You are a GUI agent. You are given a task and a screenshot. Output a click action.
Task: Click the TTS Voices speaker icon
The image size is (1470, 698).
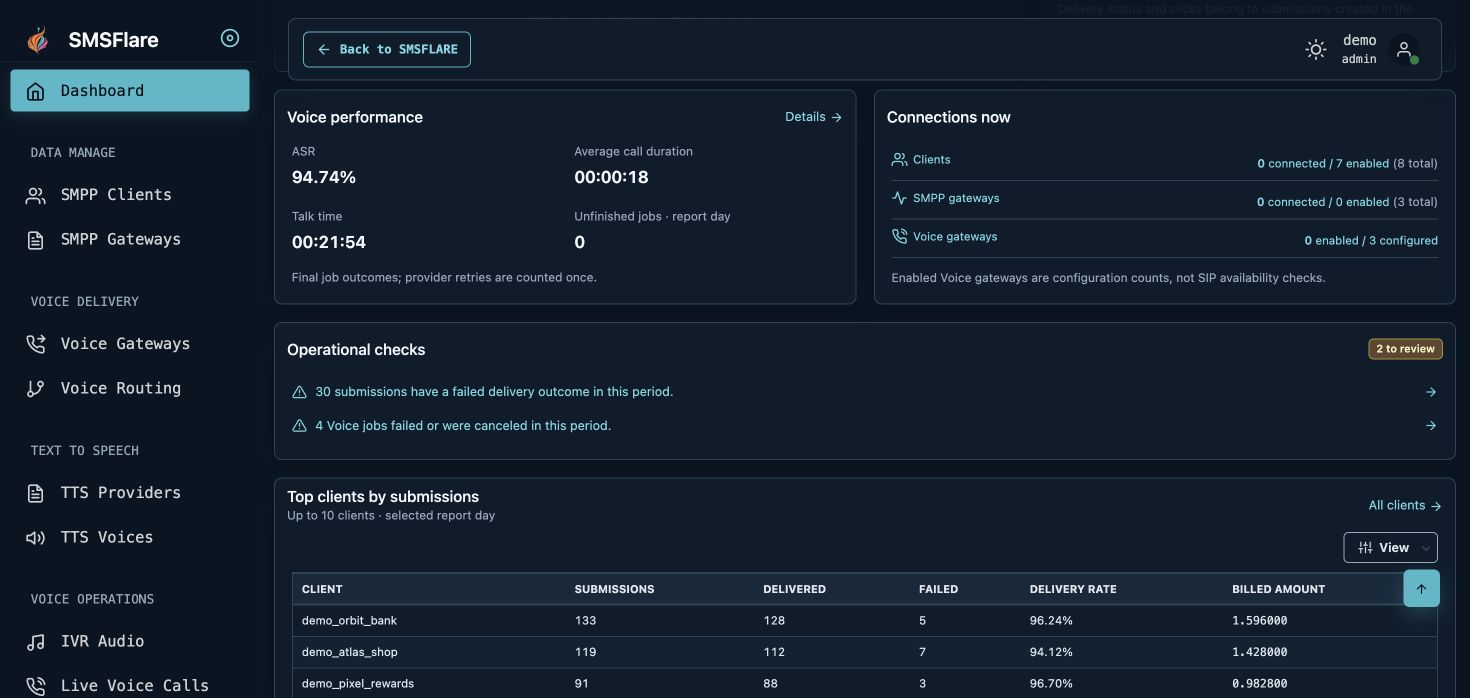coord(36,538)
